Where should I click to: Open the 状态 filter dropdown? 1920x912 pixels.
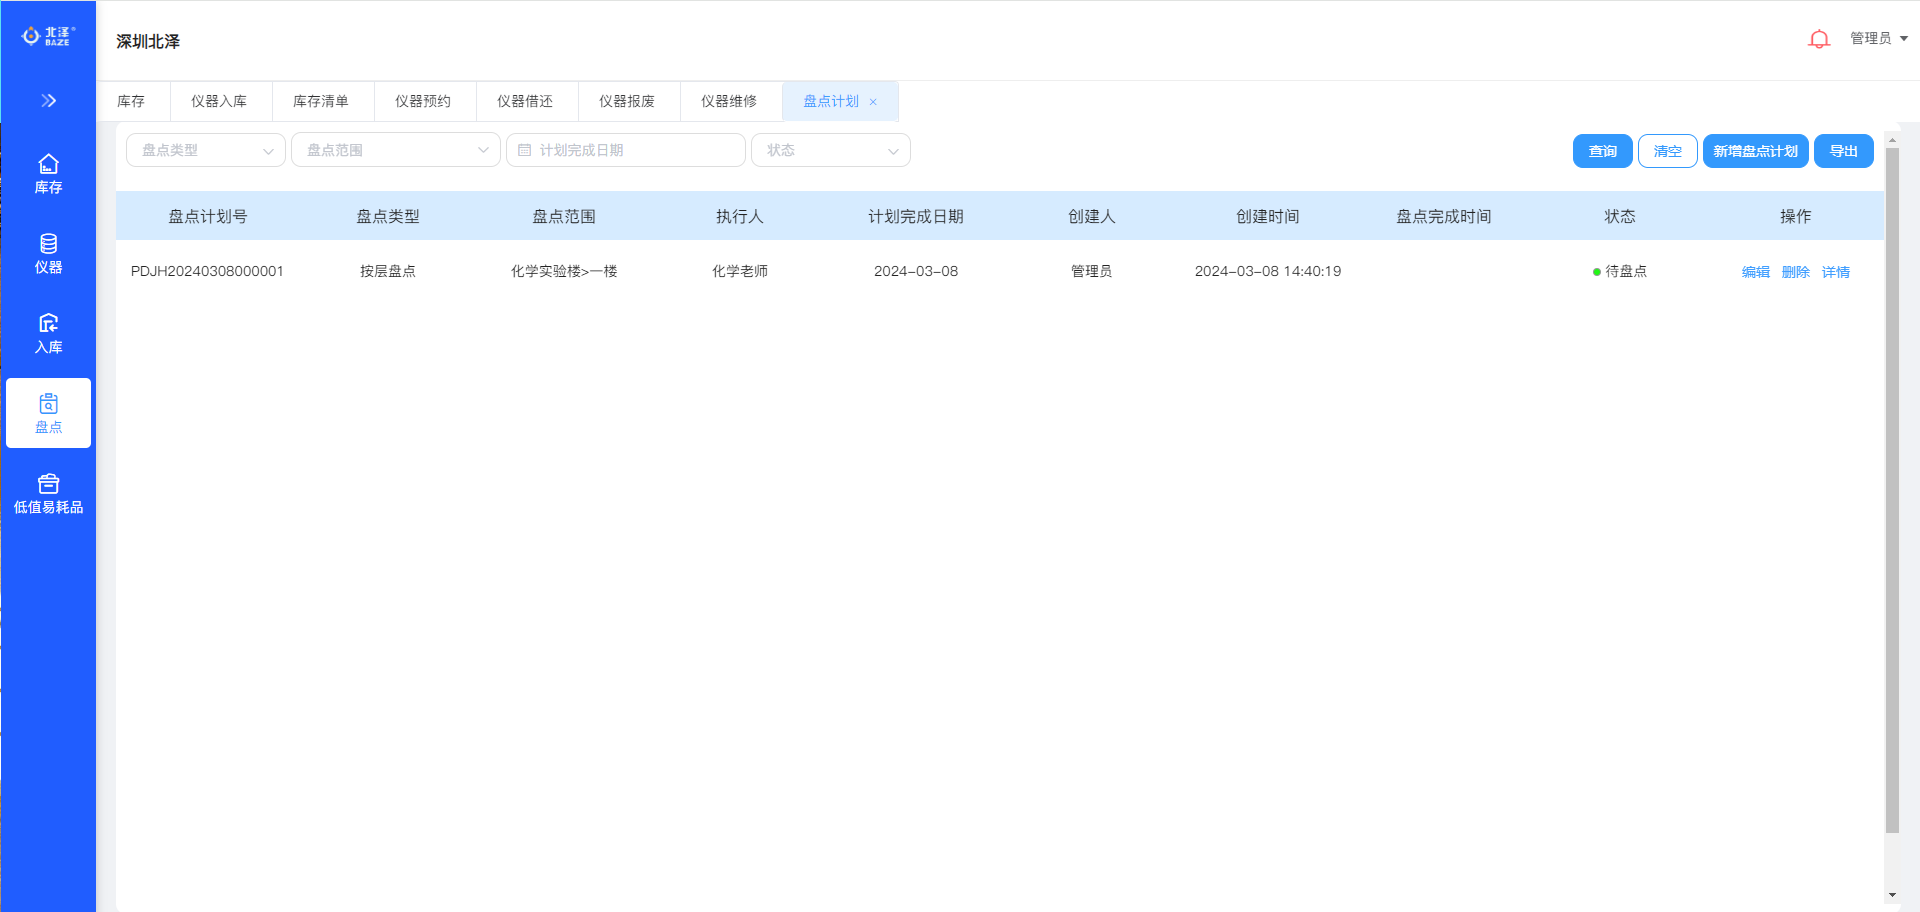[x=830, y=150]
